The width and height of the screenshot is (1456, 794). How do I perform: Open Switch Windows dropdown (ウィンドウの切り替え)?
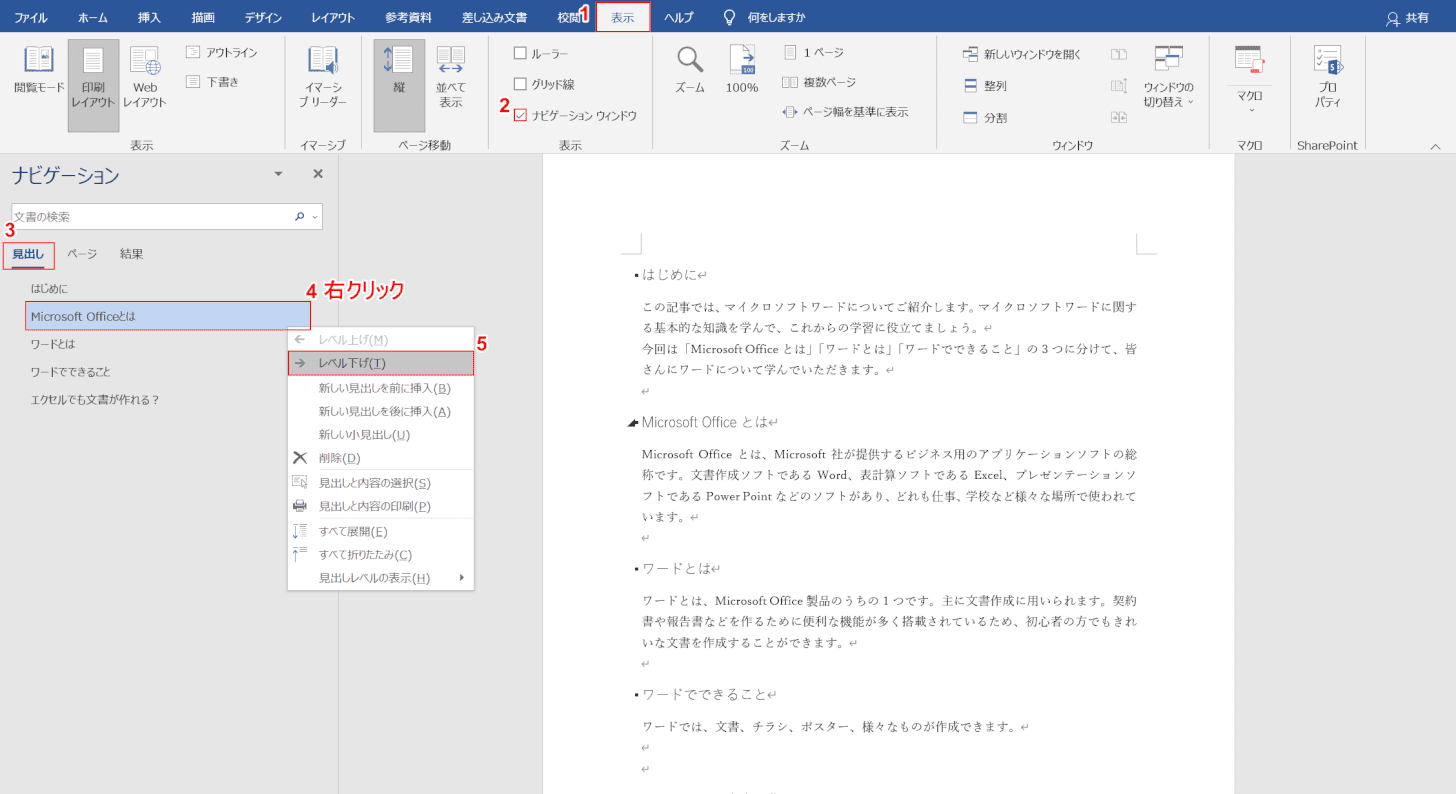(x=1168, y=77)
